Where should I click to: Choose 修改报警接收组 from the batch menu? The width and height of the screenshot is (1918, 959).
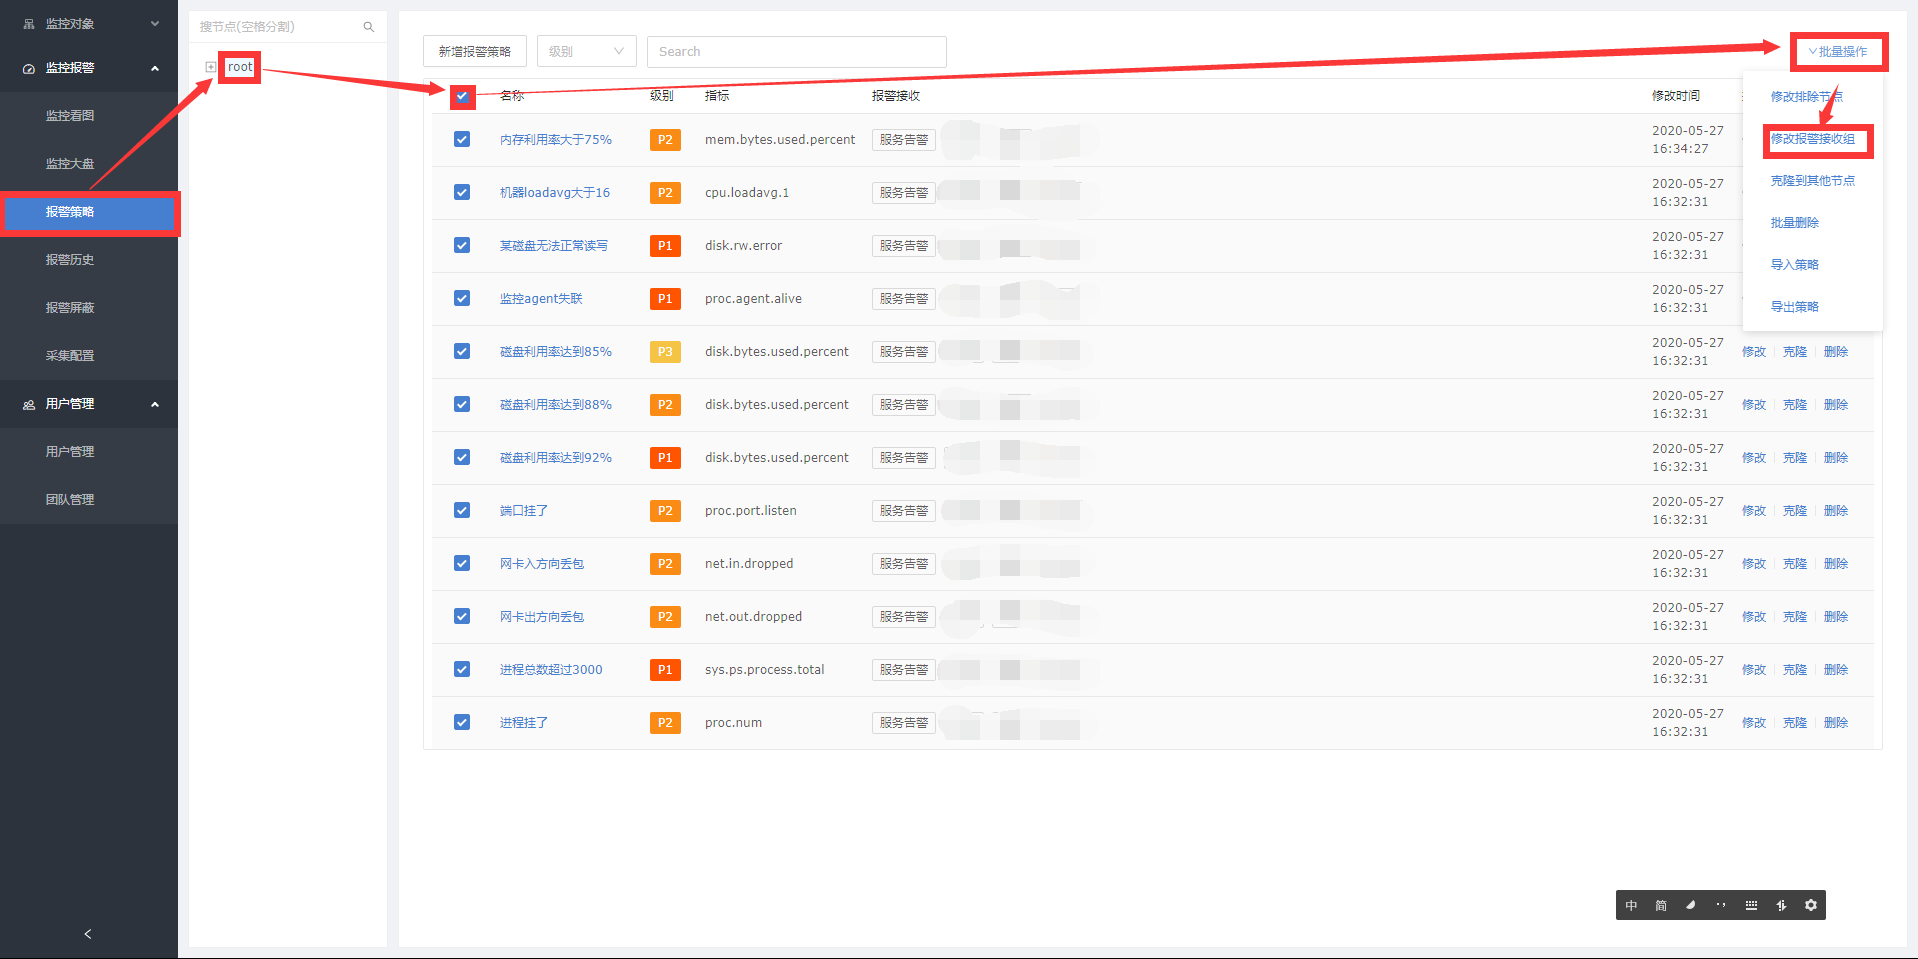[1813, 139]
